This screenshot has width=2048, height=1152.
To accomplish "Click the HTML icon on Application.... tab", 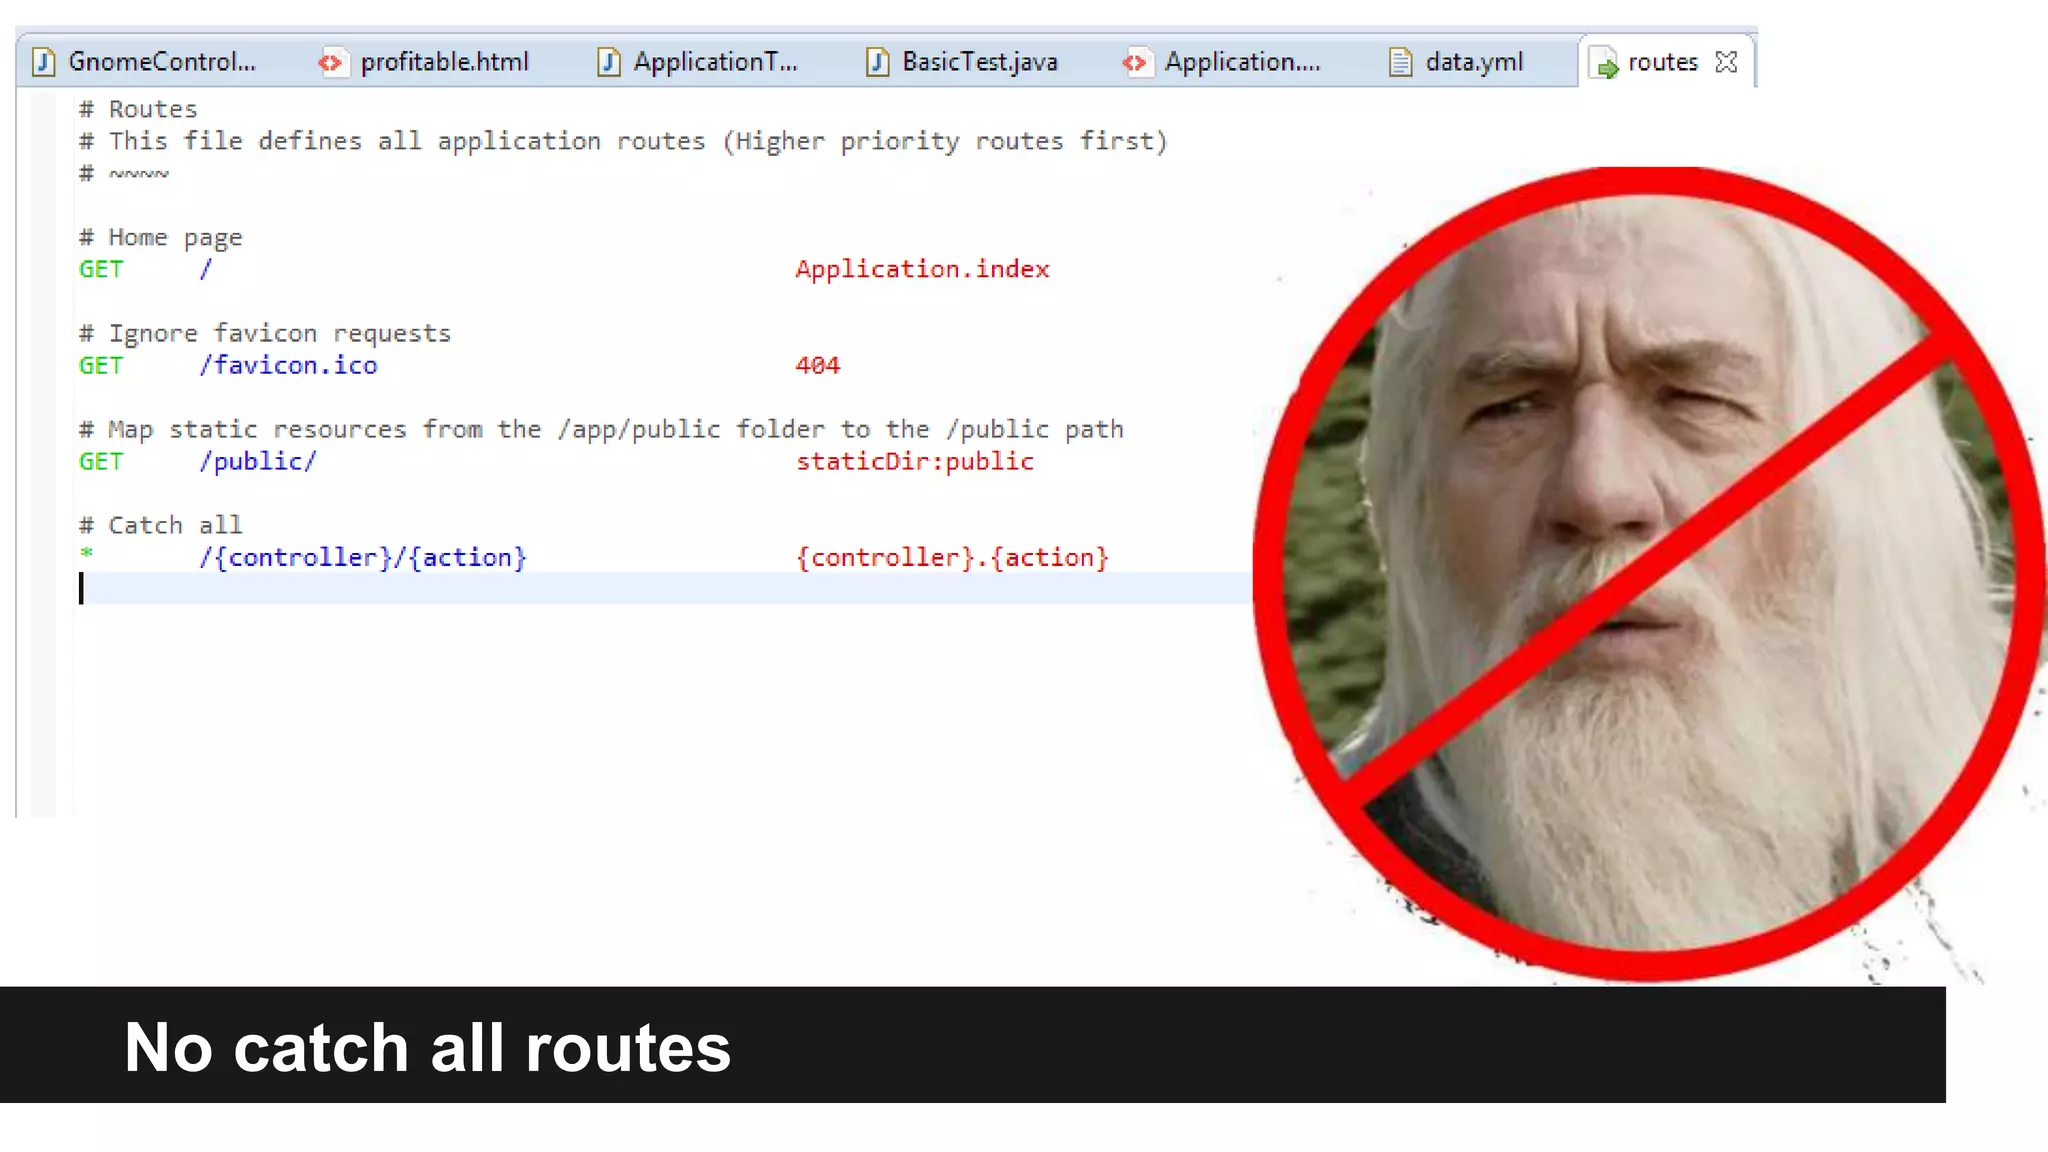I will [1135, 63].
